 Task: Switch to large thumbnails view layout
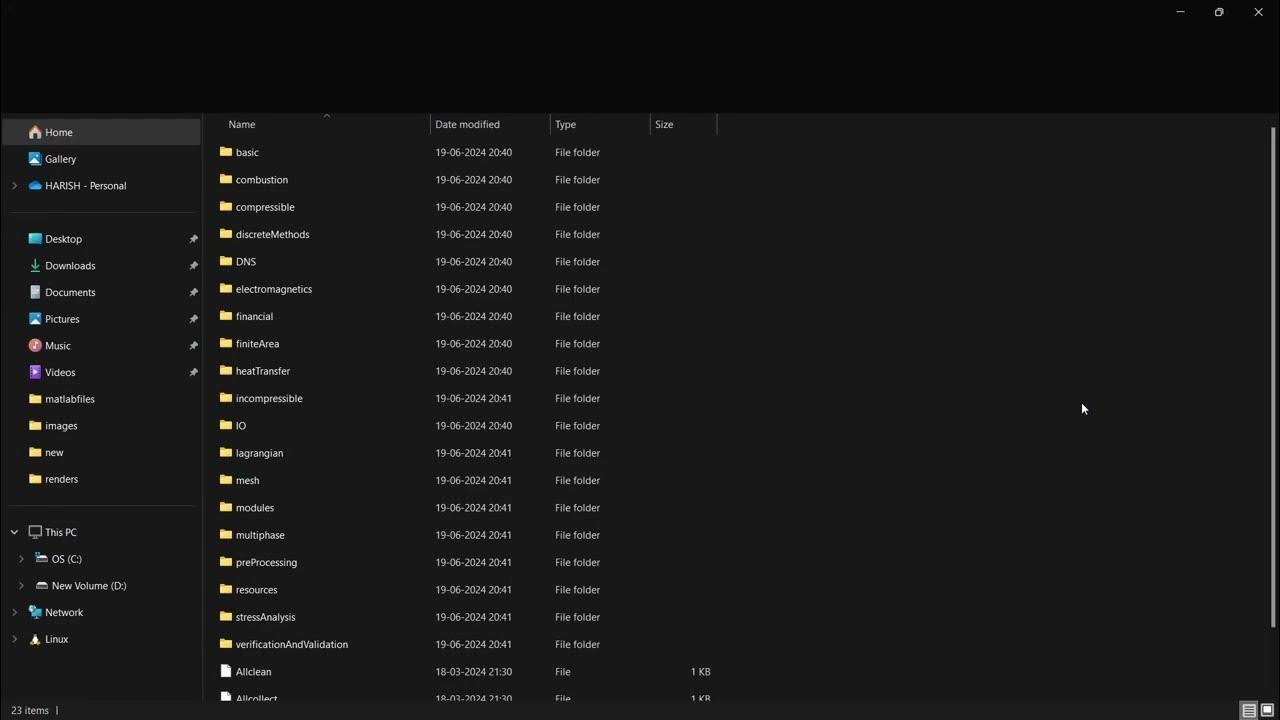pyautogui.click(x=1267, y=711)
